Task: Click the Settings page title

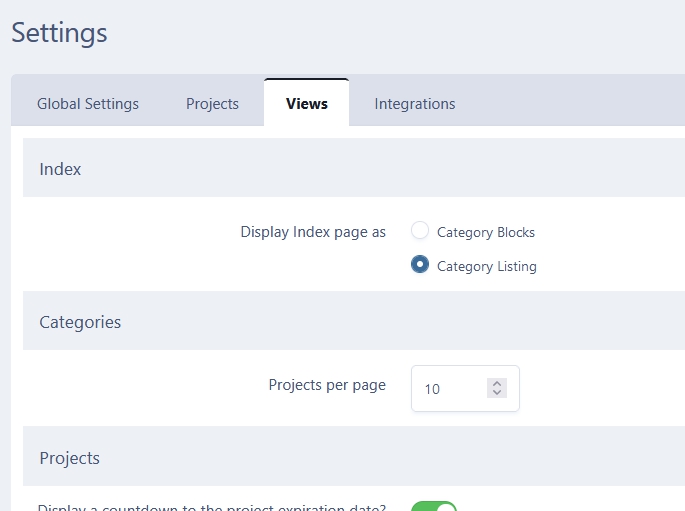Action: point(59,33)
